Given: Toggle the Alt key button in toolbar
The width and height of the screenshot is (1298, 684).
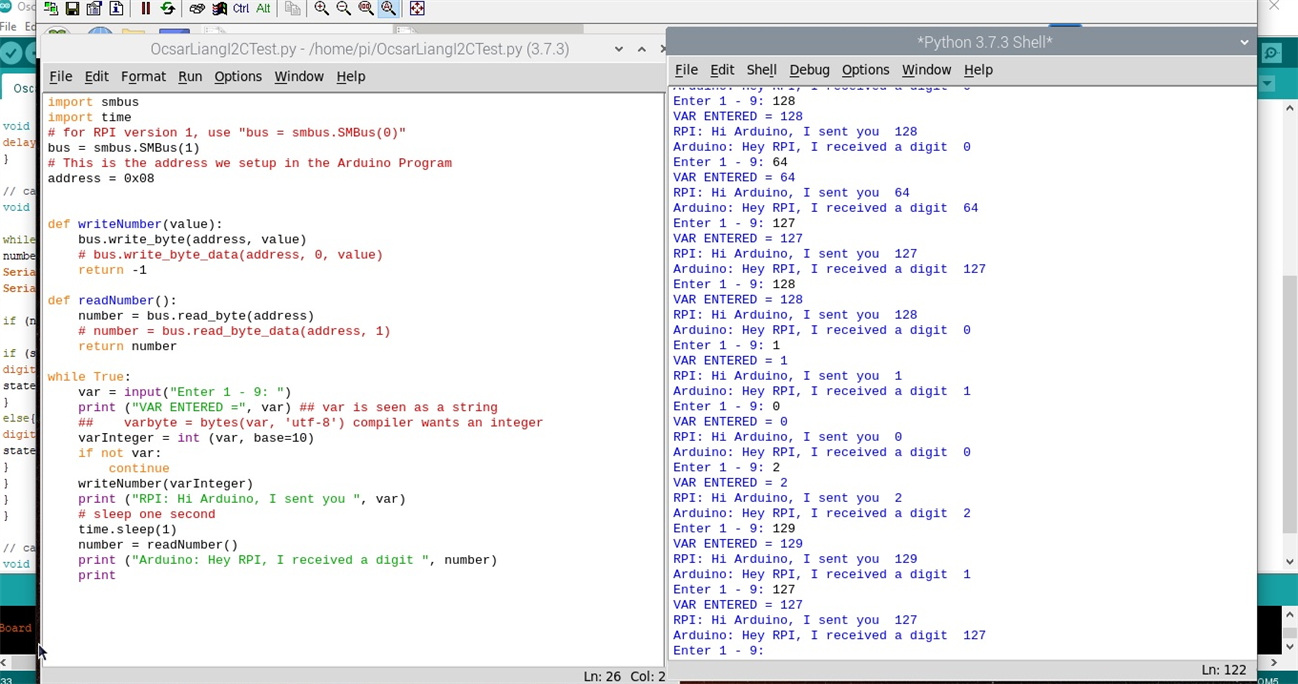Looking at the screenshot, I should point(264,9).
